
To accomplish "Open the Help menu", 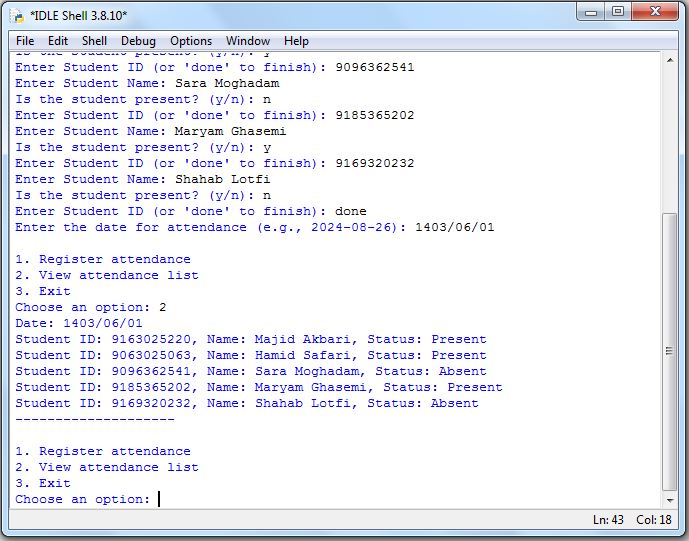I will point(296,41).
